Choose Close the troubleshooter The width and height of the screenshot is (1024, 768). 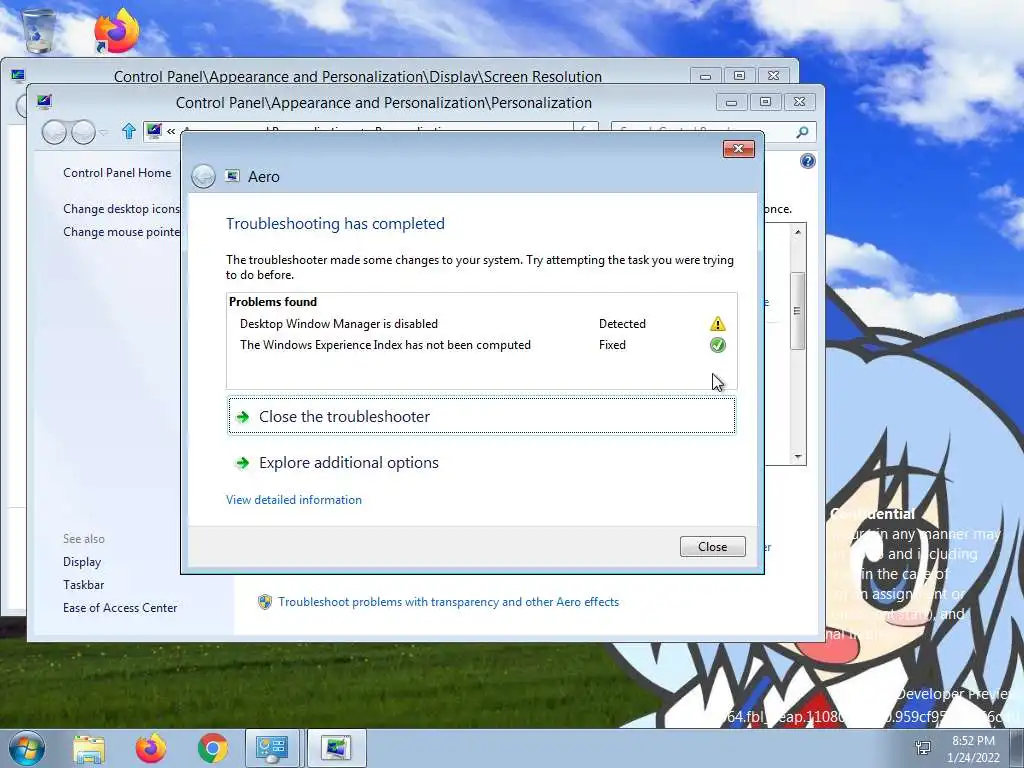coord(482,416)
